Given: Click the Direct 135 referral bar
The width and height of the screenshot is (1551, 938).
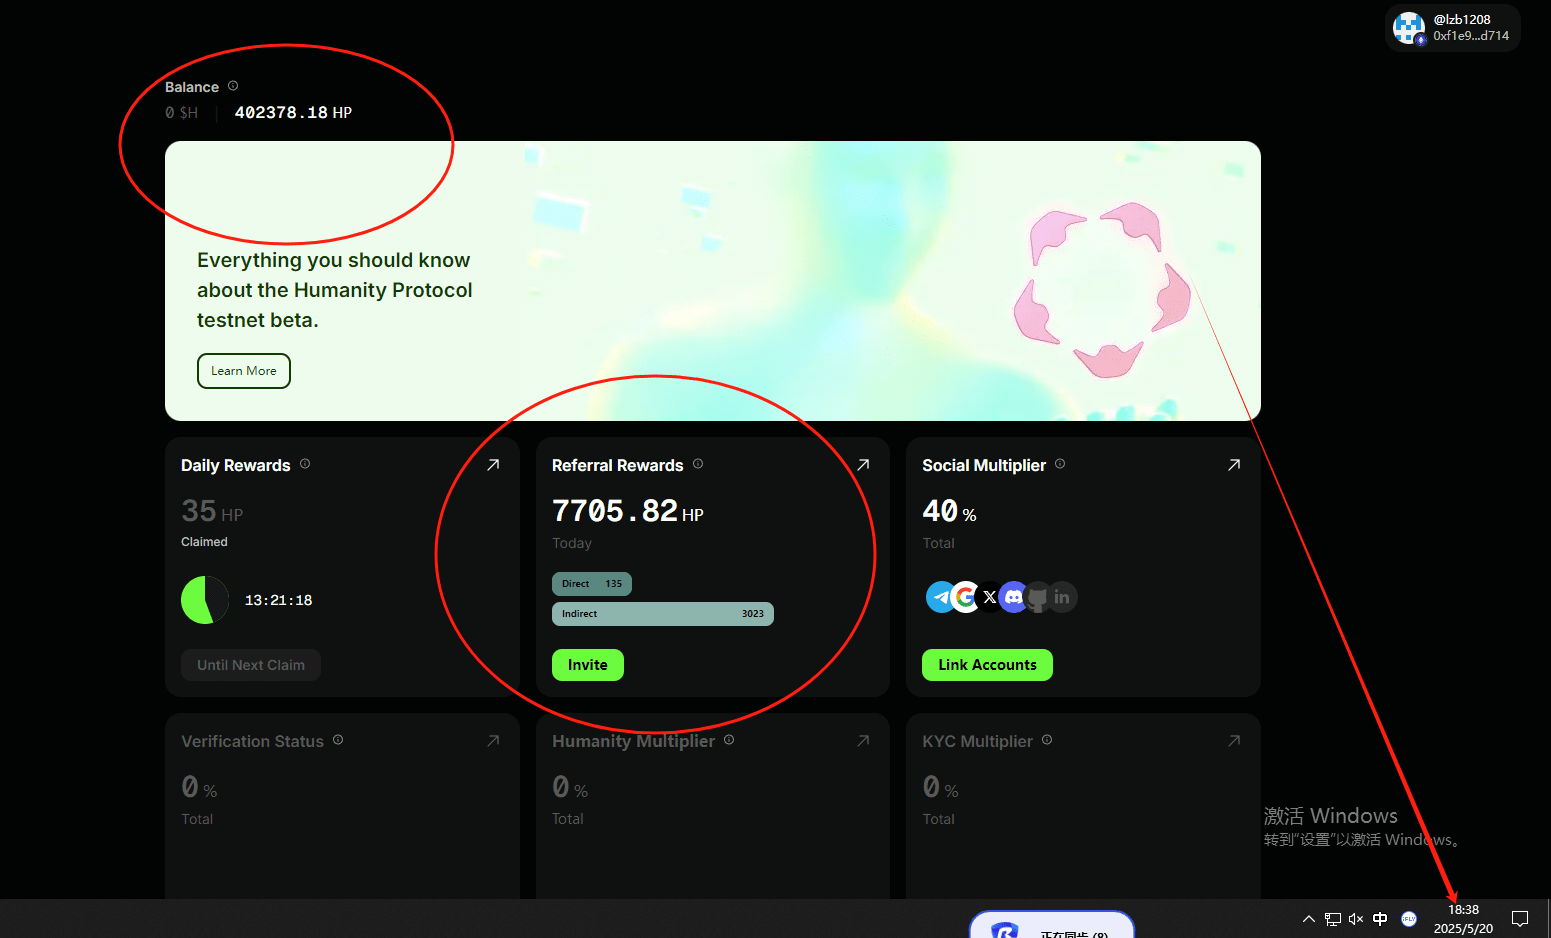Looking at the screenshot, I should click(x=592, y=584).
